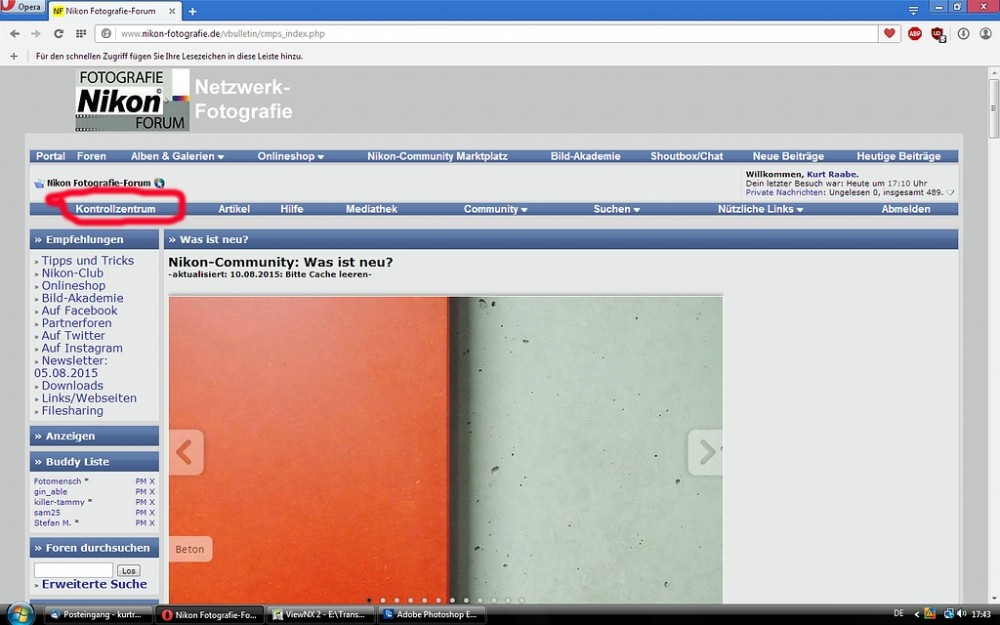Open the downloads icon in toolbar
This screenshot has height=625, width=1000.
(963, 34)
